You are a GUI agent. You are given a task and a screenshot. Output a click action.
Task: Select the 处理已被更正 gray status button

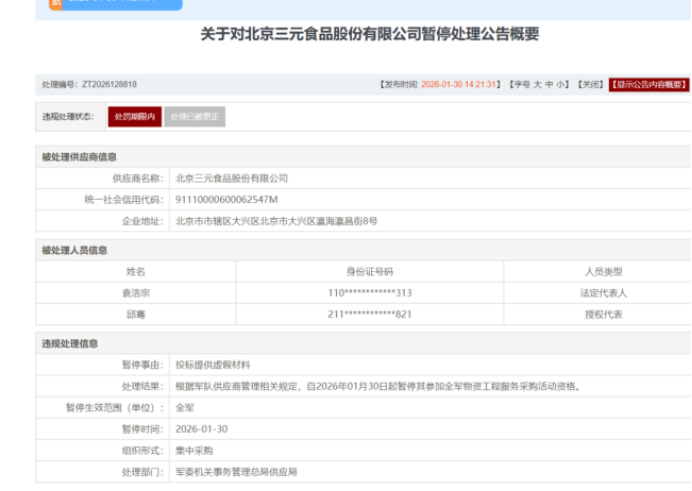[x=195, y=116]
